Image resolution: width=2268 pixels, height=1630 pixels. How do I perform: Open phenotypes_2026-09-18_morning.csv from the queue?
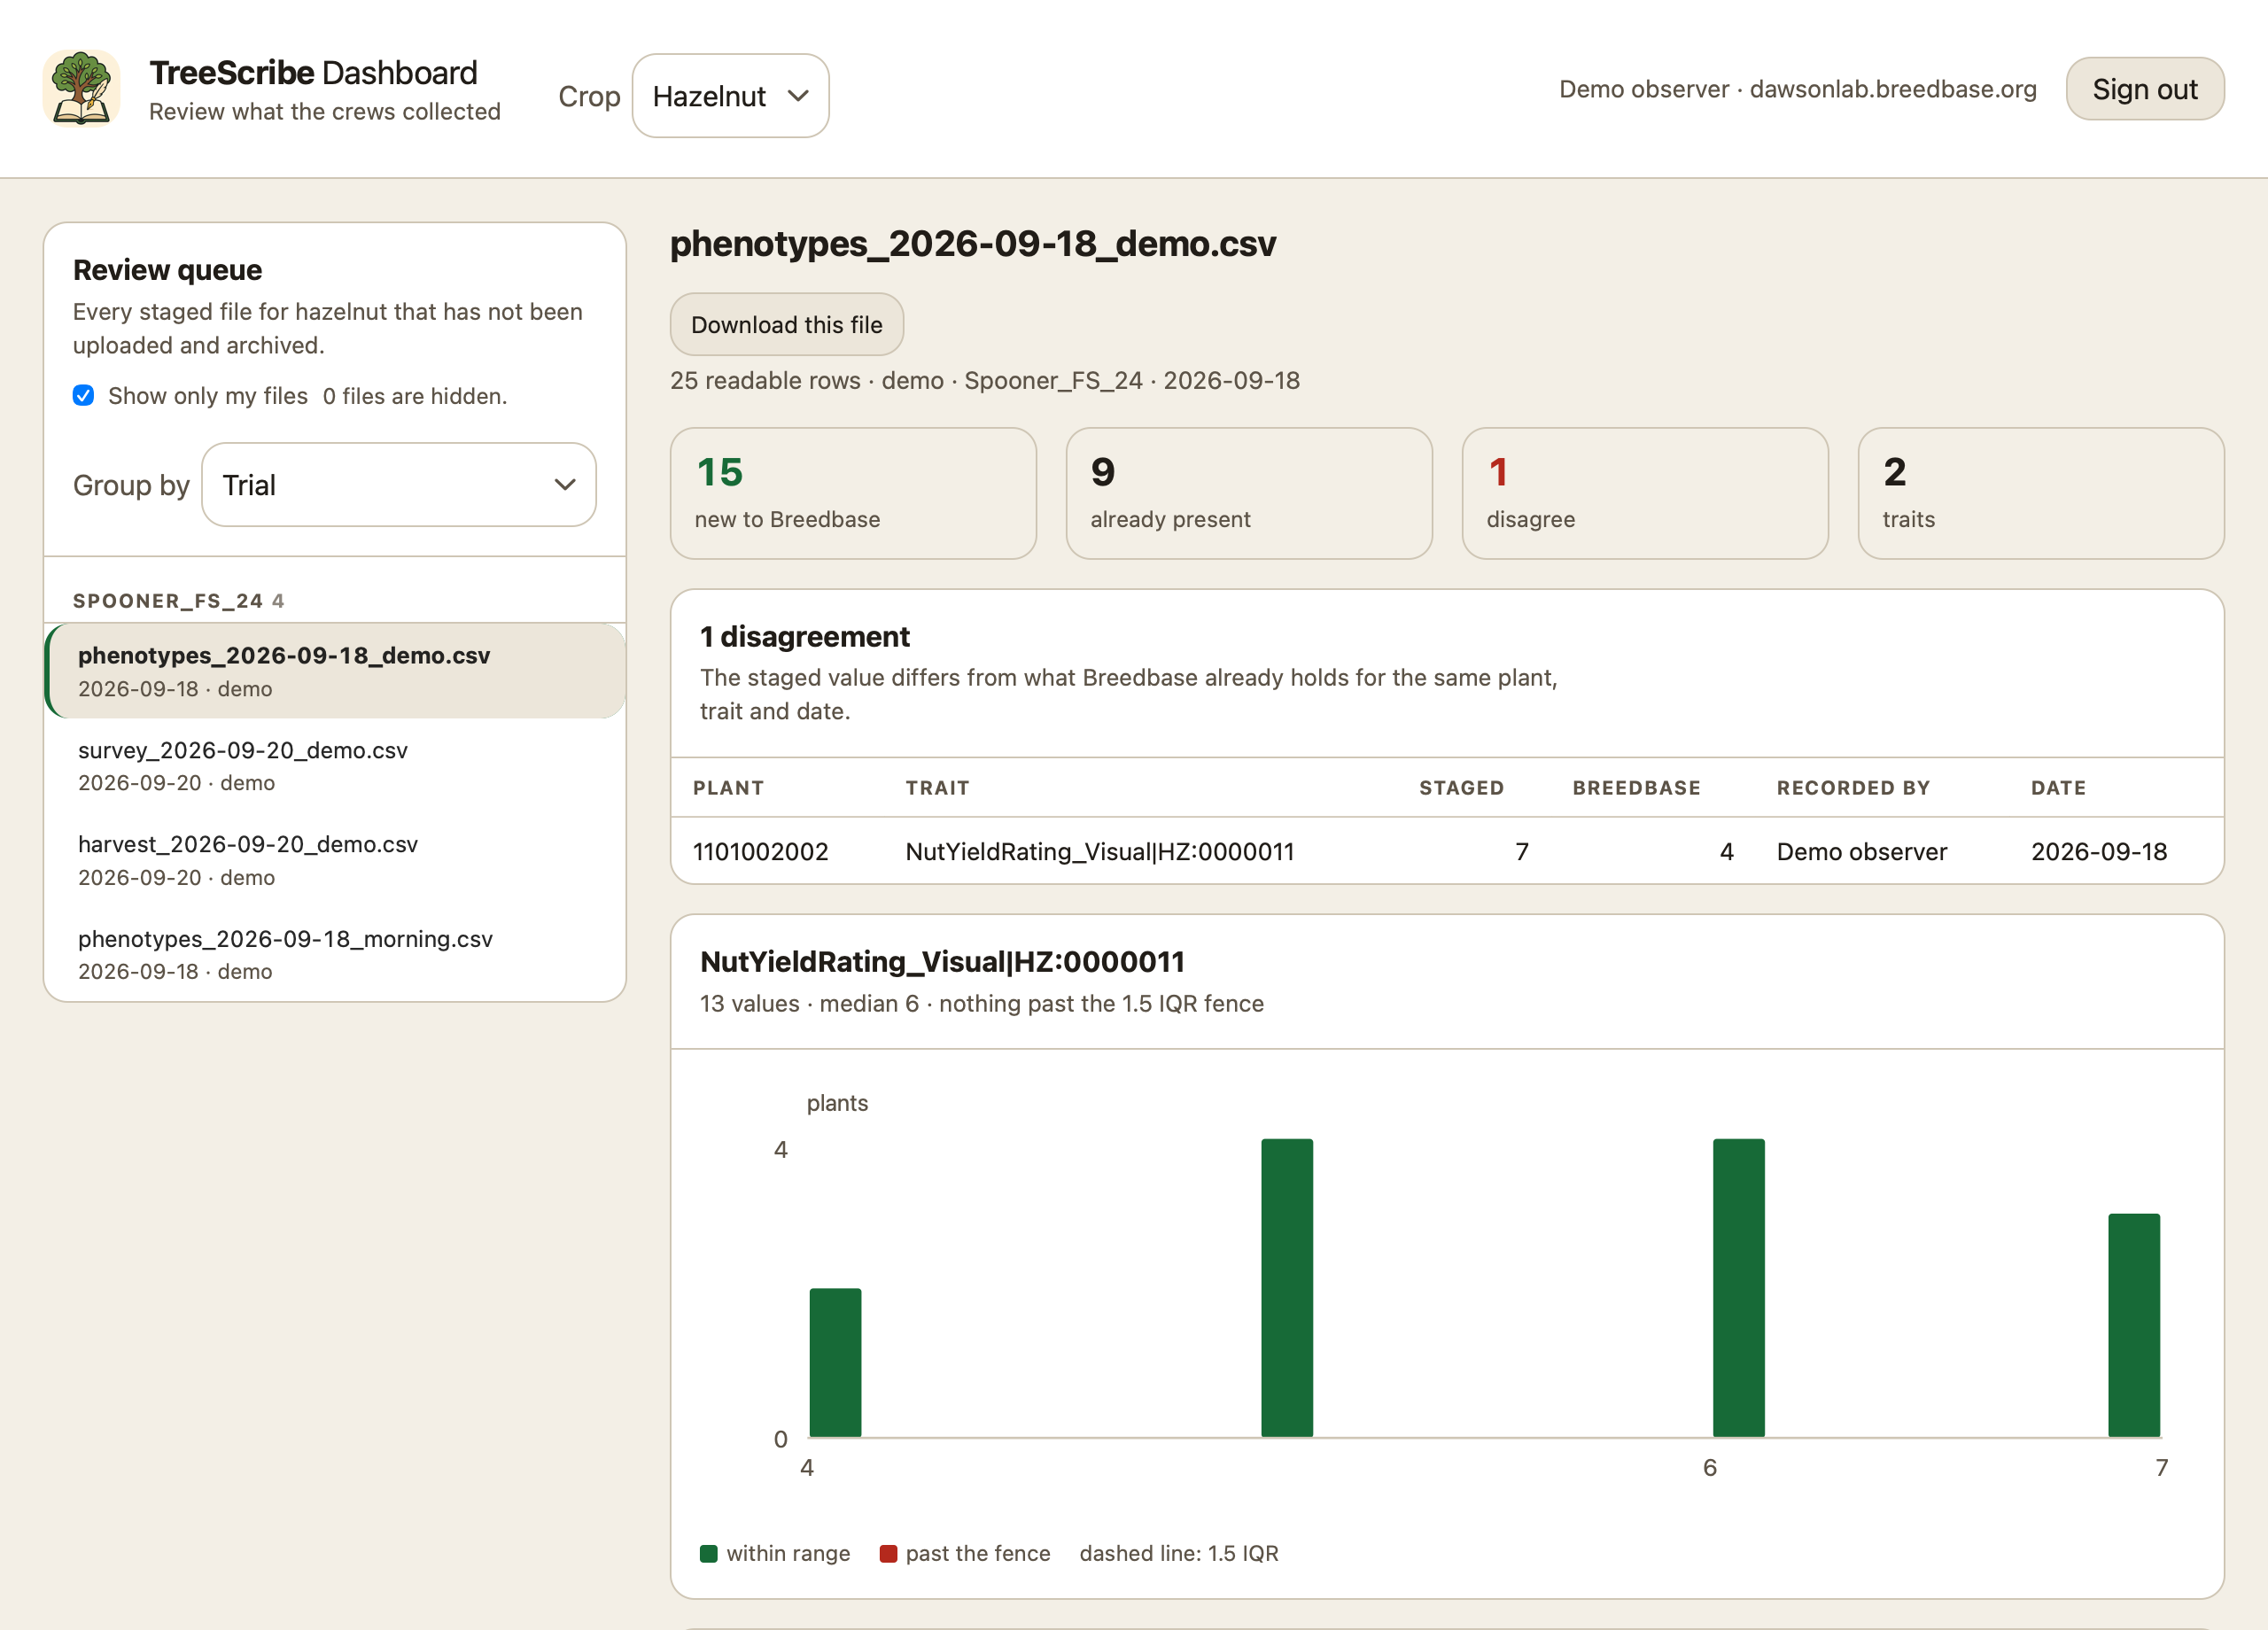click(x=336, y=954)
